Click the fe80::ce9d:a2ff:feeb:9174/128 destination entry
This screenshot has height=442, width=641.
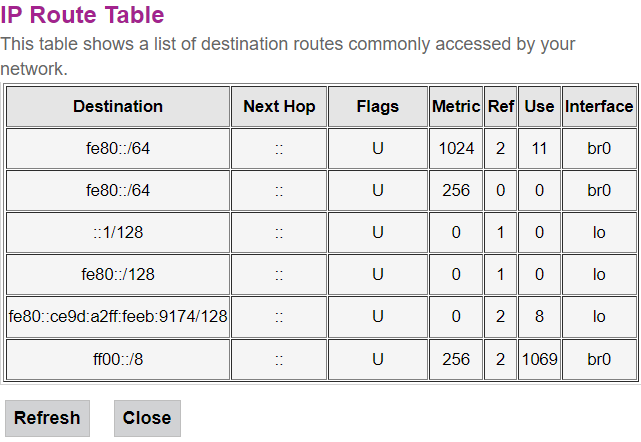[118, 317]
